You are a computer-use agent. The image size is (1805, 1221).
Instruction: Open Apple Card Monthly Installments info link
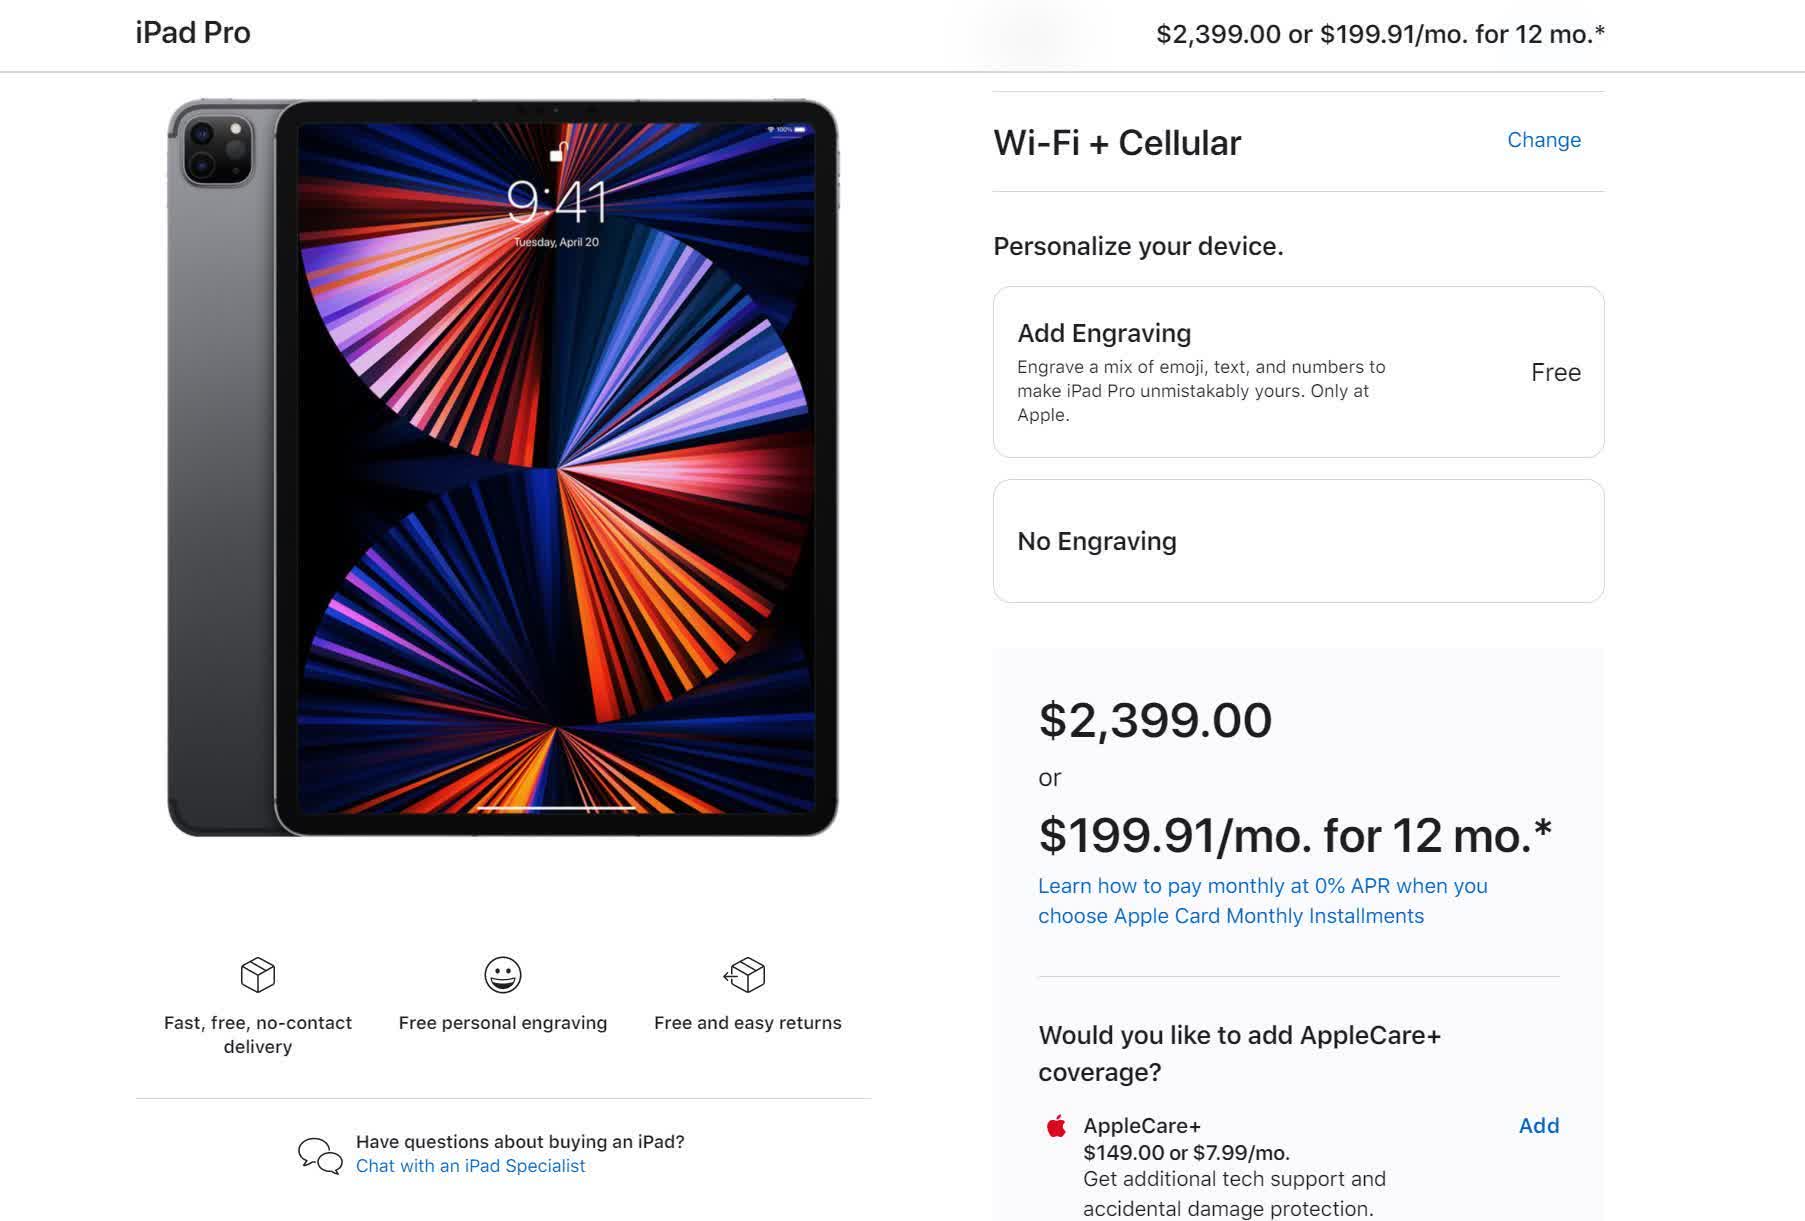pos(1262,901)
